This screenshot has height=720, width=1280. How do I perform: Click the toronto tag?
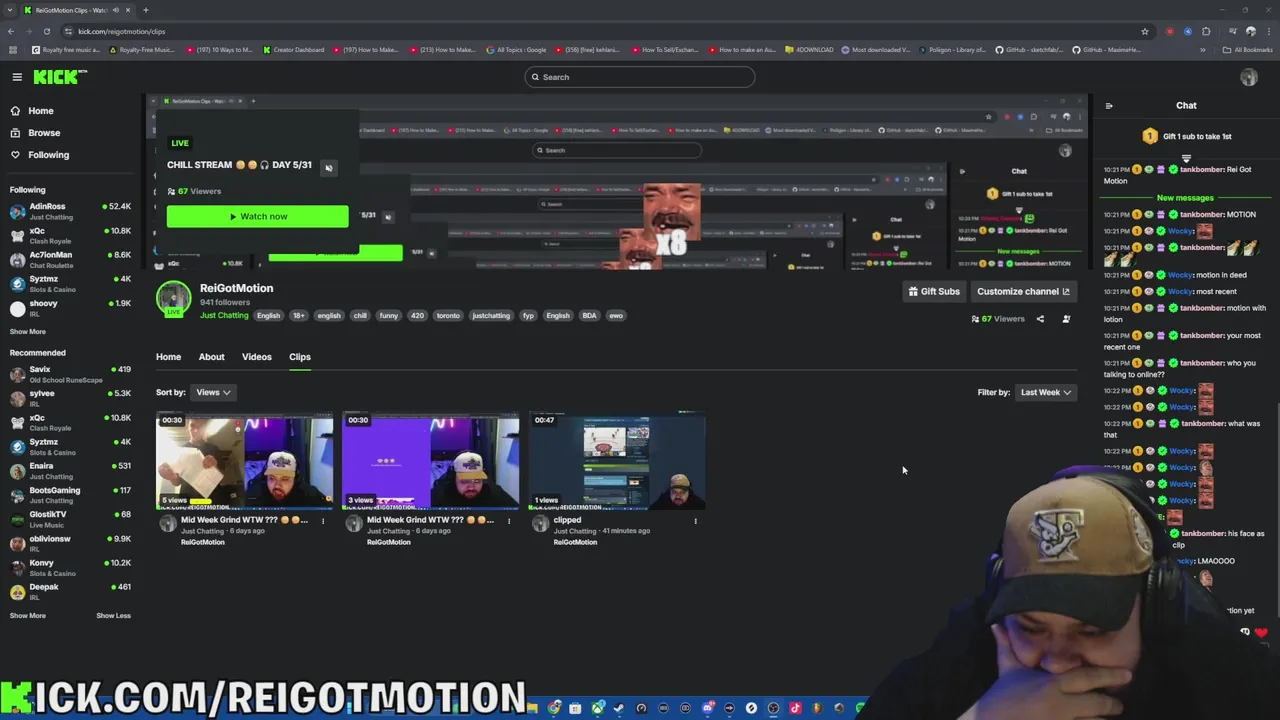(448, 316)
